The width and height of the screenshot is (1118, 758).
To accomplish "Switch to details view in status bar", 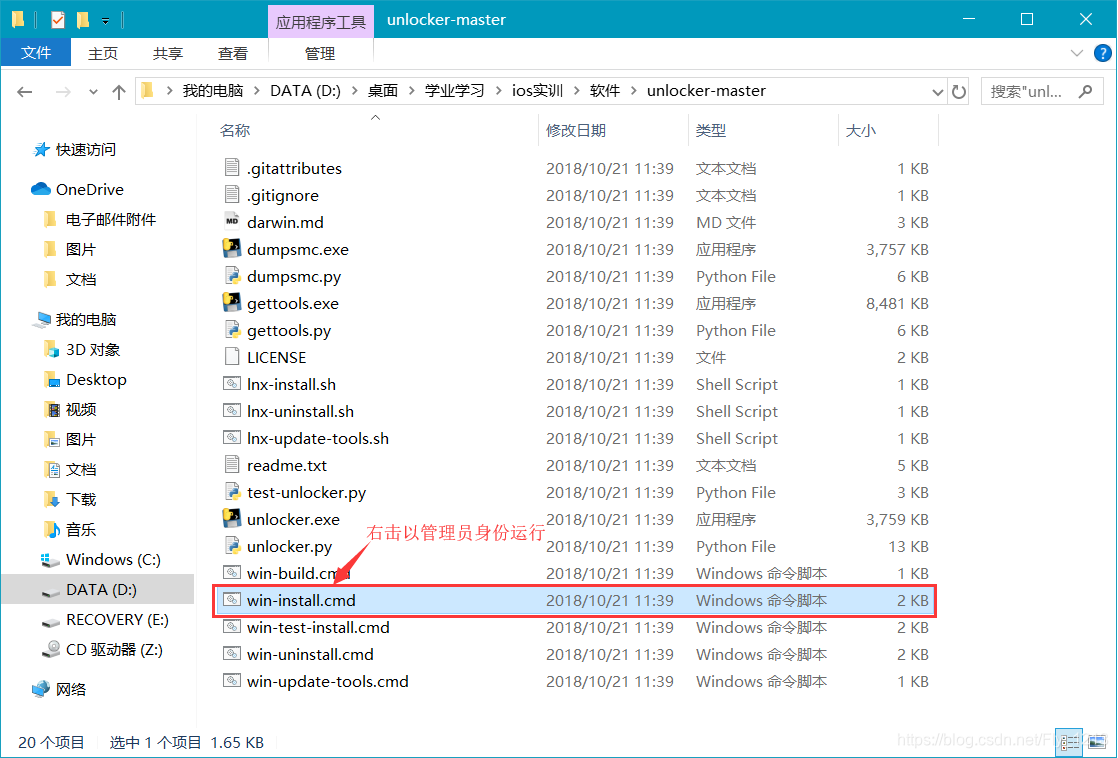I will tap(1068, 742).
